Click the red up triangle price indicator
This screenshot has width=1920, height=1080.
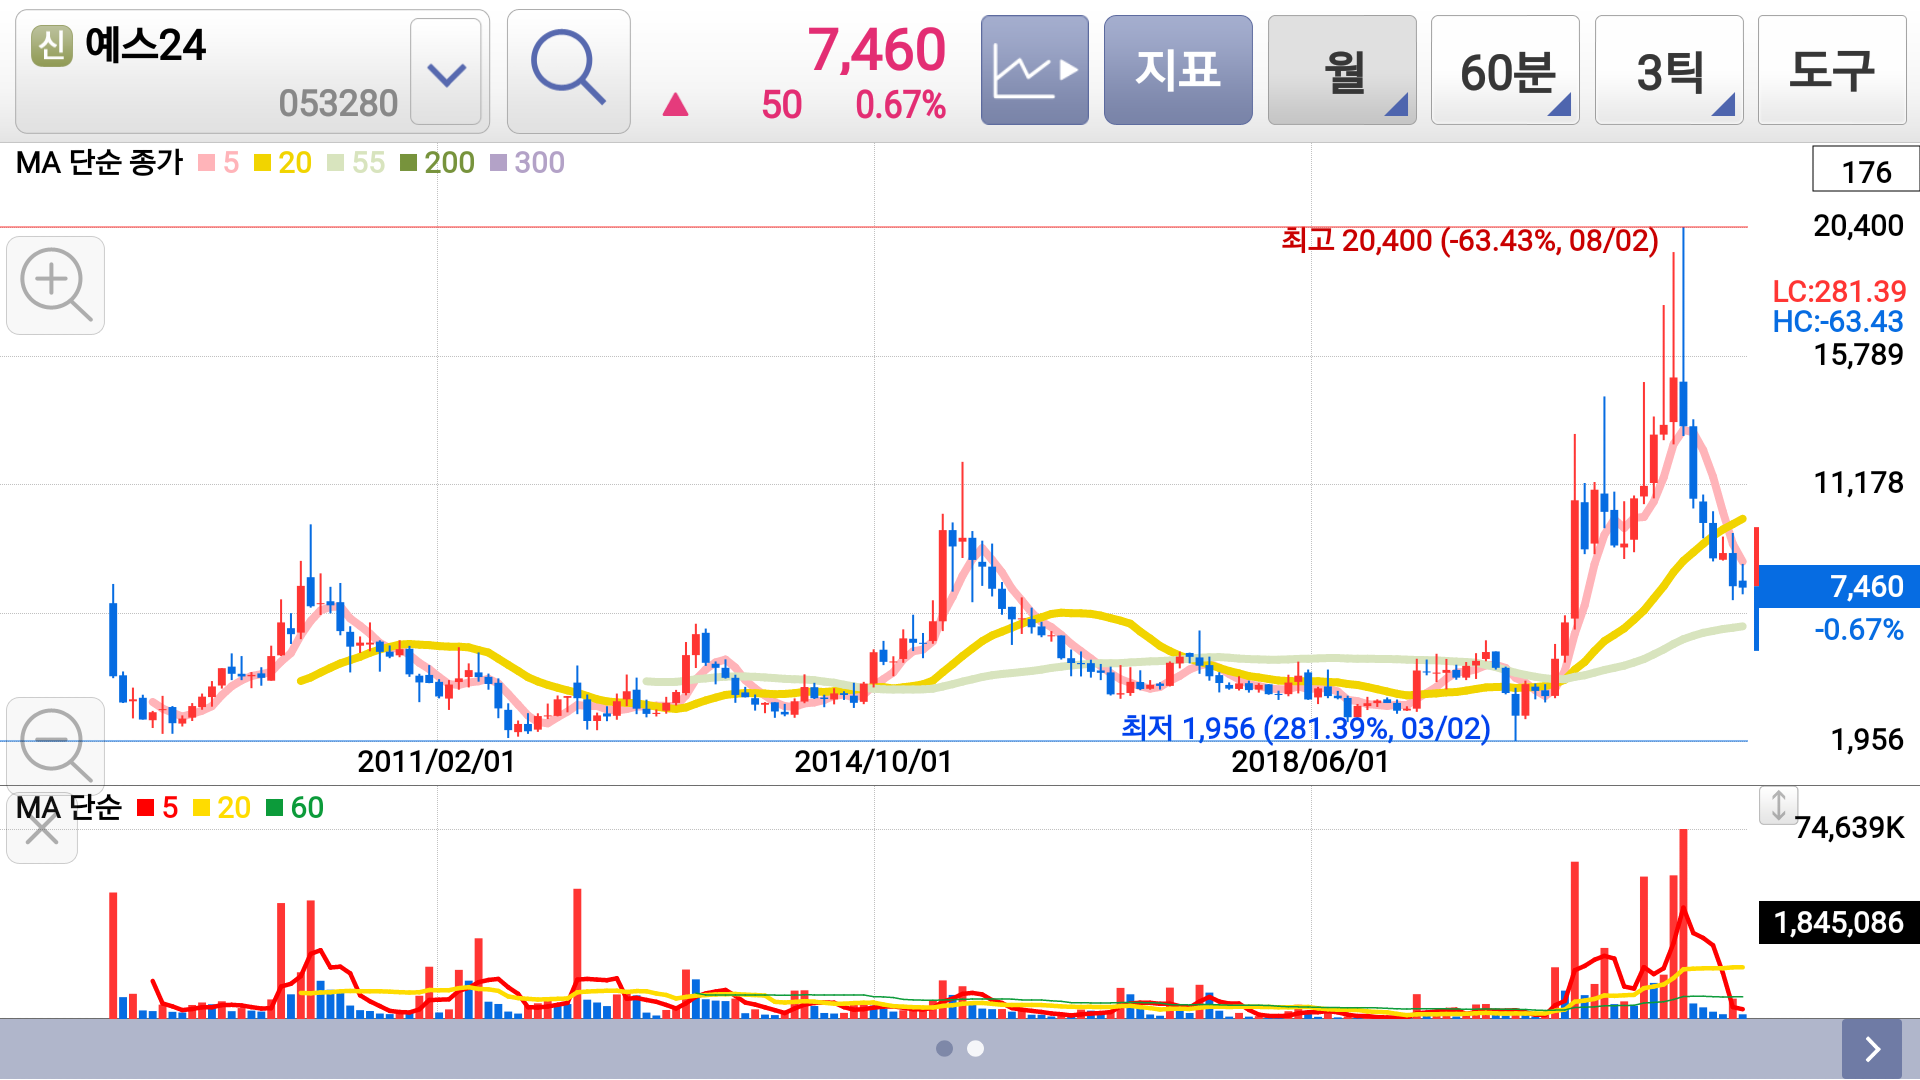(x=676, y=104)
